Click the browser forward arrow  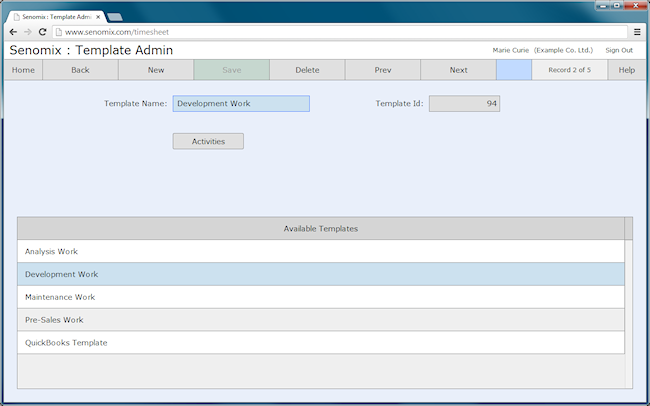[27, 32]
